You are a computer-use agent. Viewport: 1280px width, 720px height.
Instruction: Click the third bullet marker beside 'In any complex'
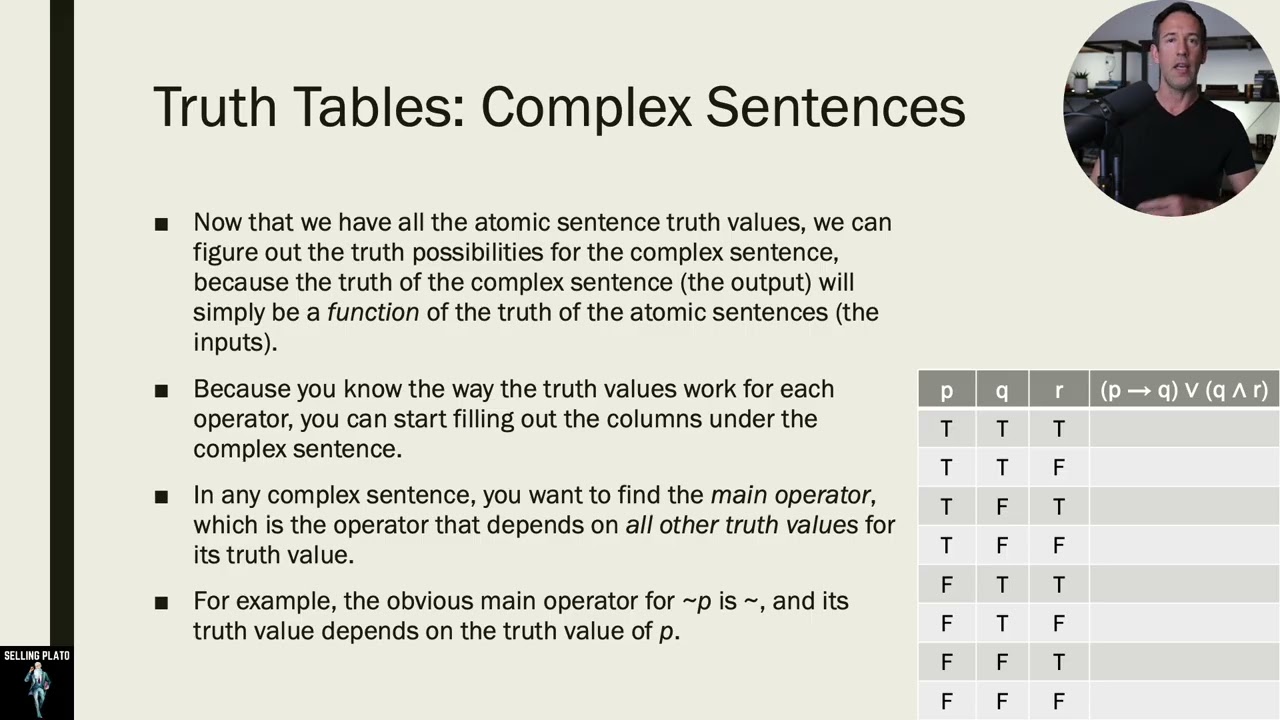pos(161,497)
